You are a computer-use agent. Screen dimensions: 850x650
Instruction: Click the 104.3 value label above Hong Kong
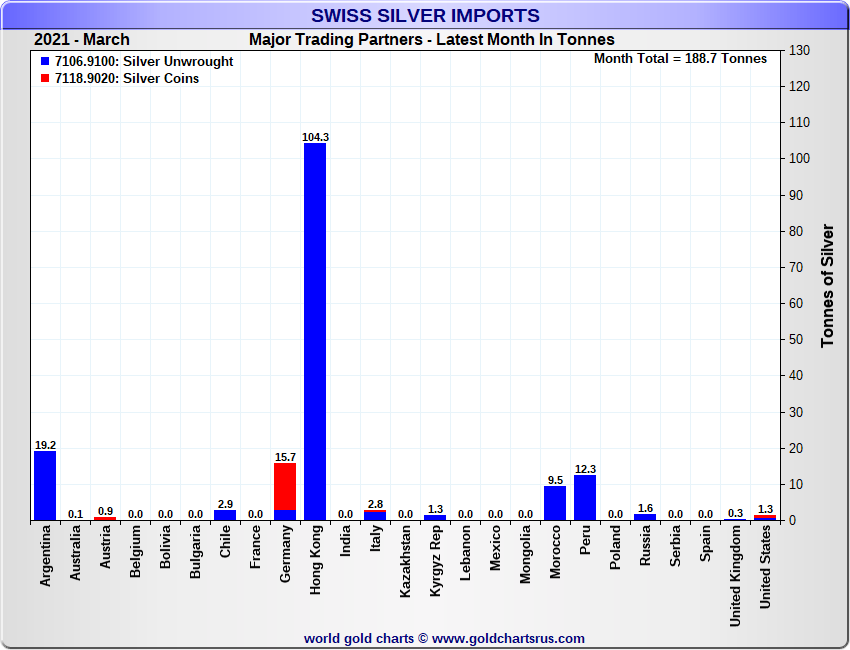(x=315, y=137)
